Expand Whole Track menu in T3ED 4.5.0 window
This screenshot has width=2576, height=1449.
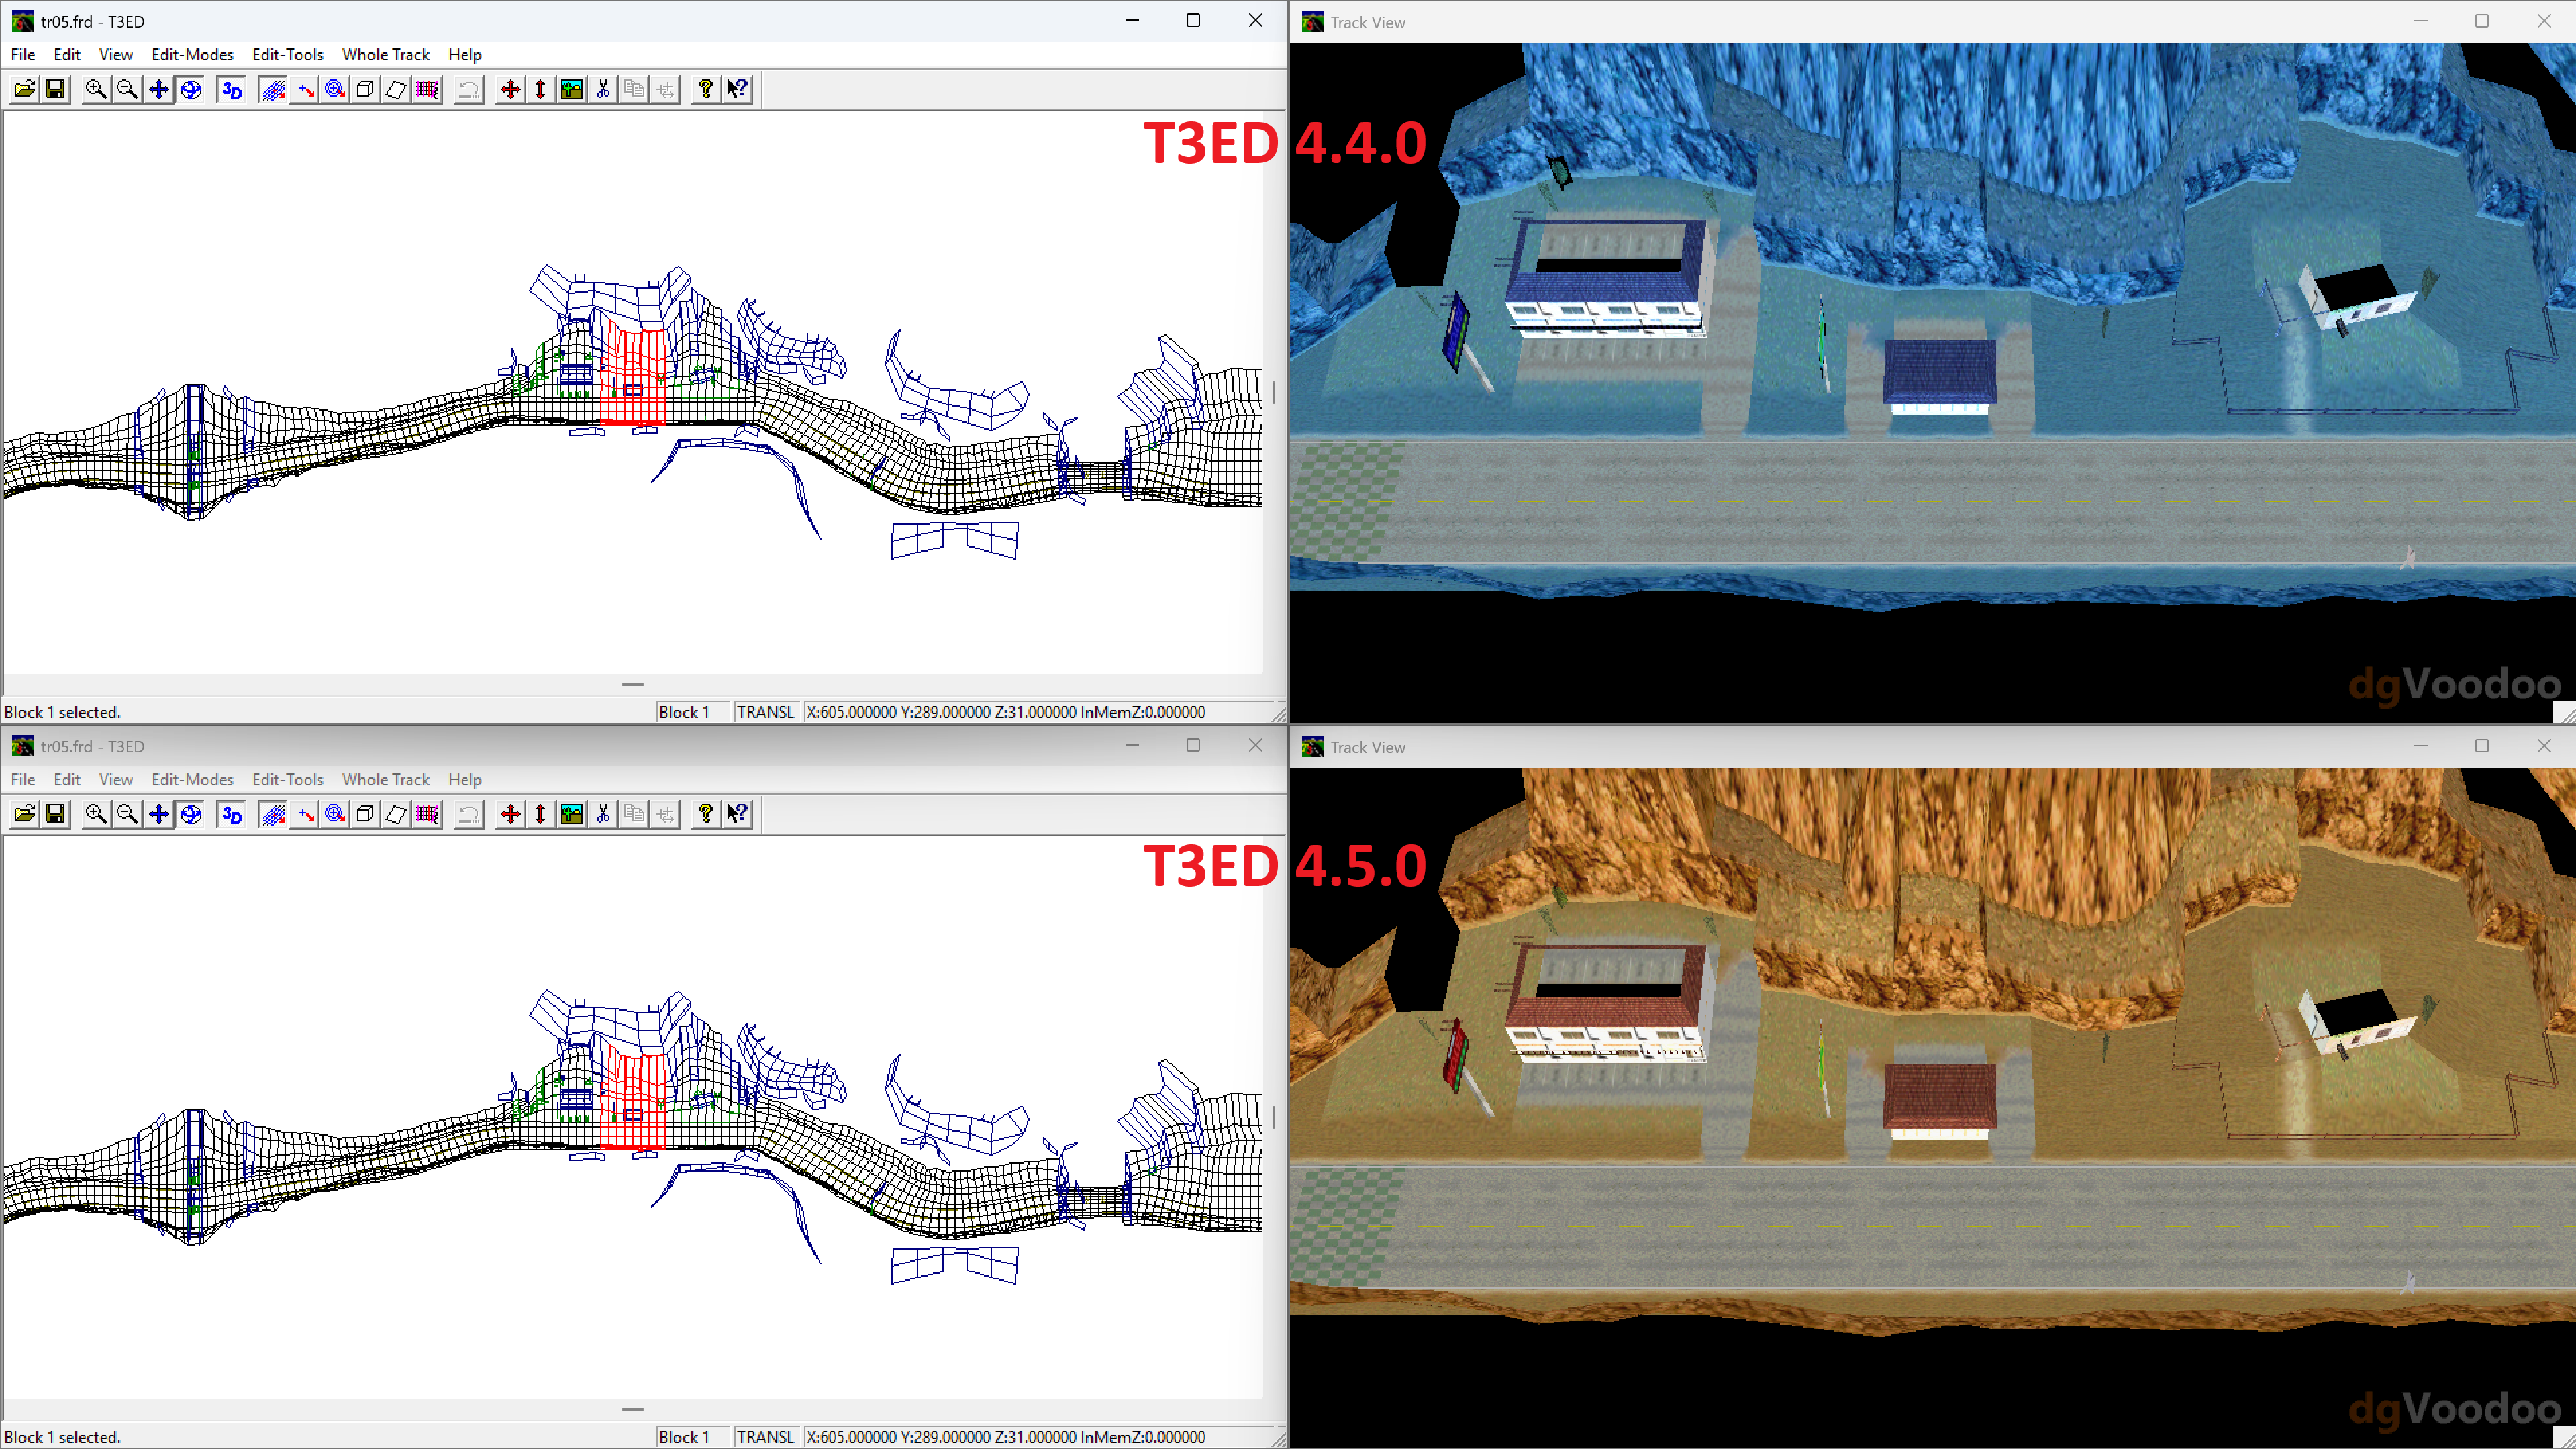385,779
